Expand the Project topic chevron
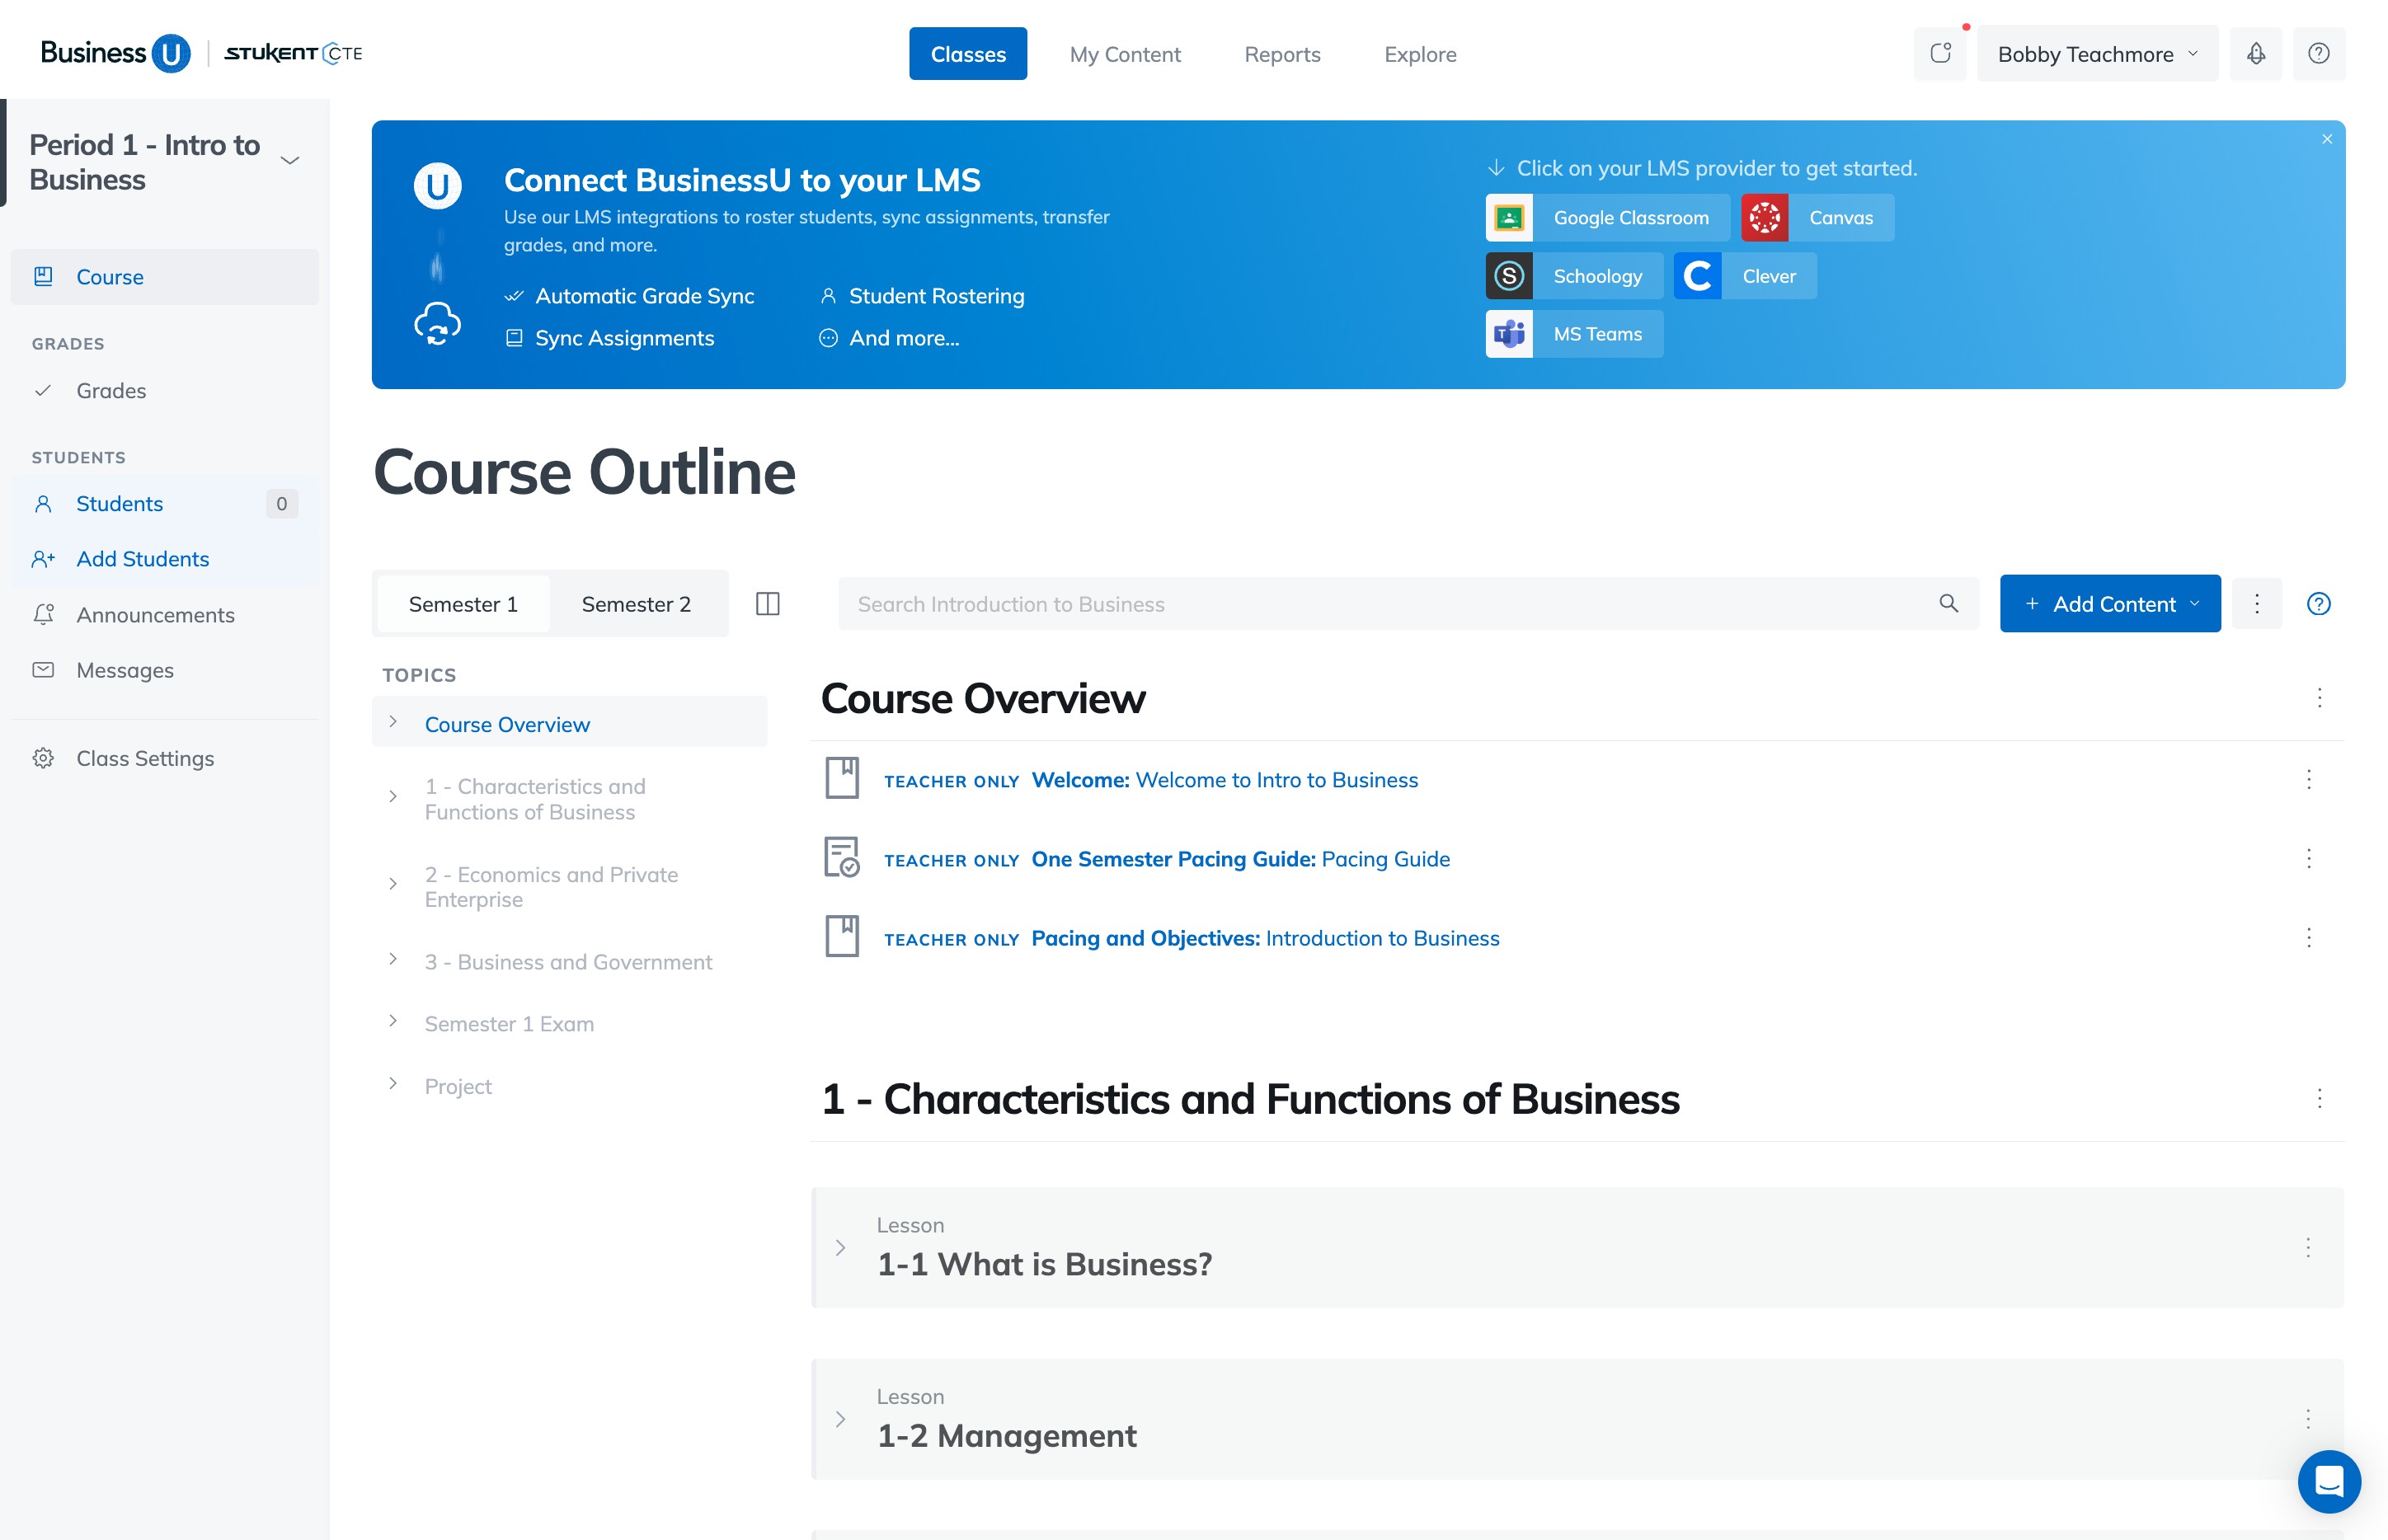The width and height of the screenshot is (2388, 1540). tap(393, 1084)
